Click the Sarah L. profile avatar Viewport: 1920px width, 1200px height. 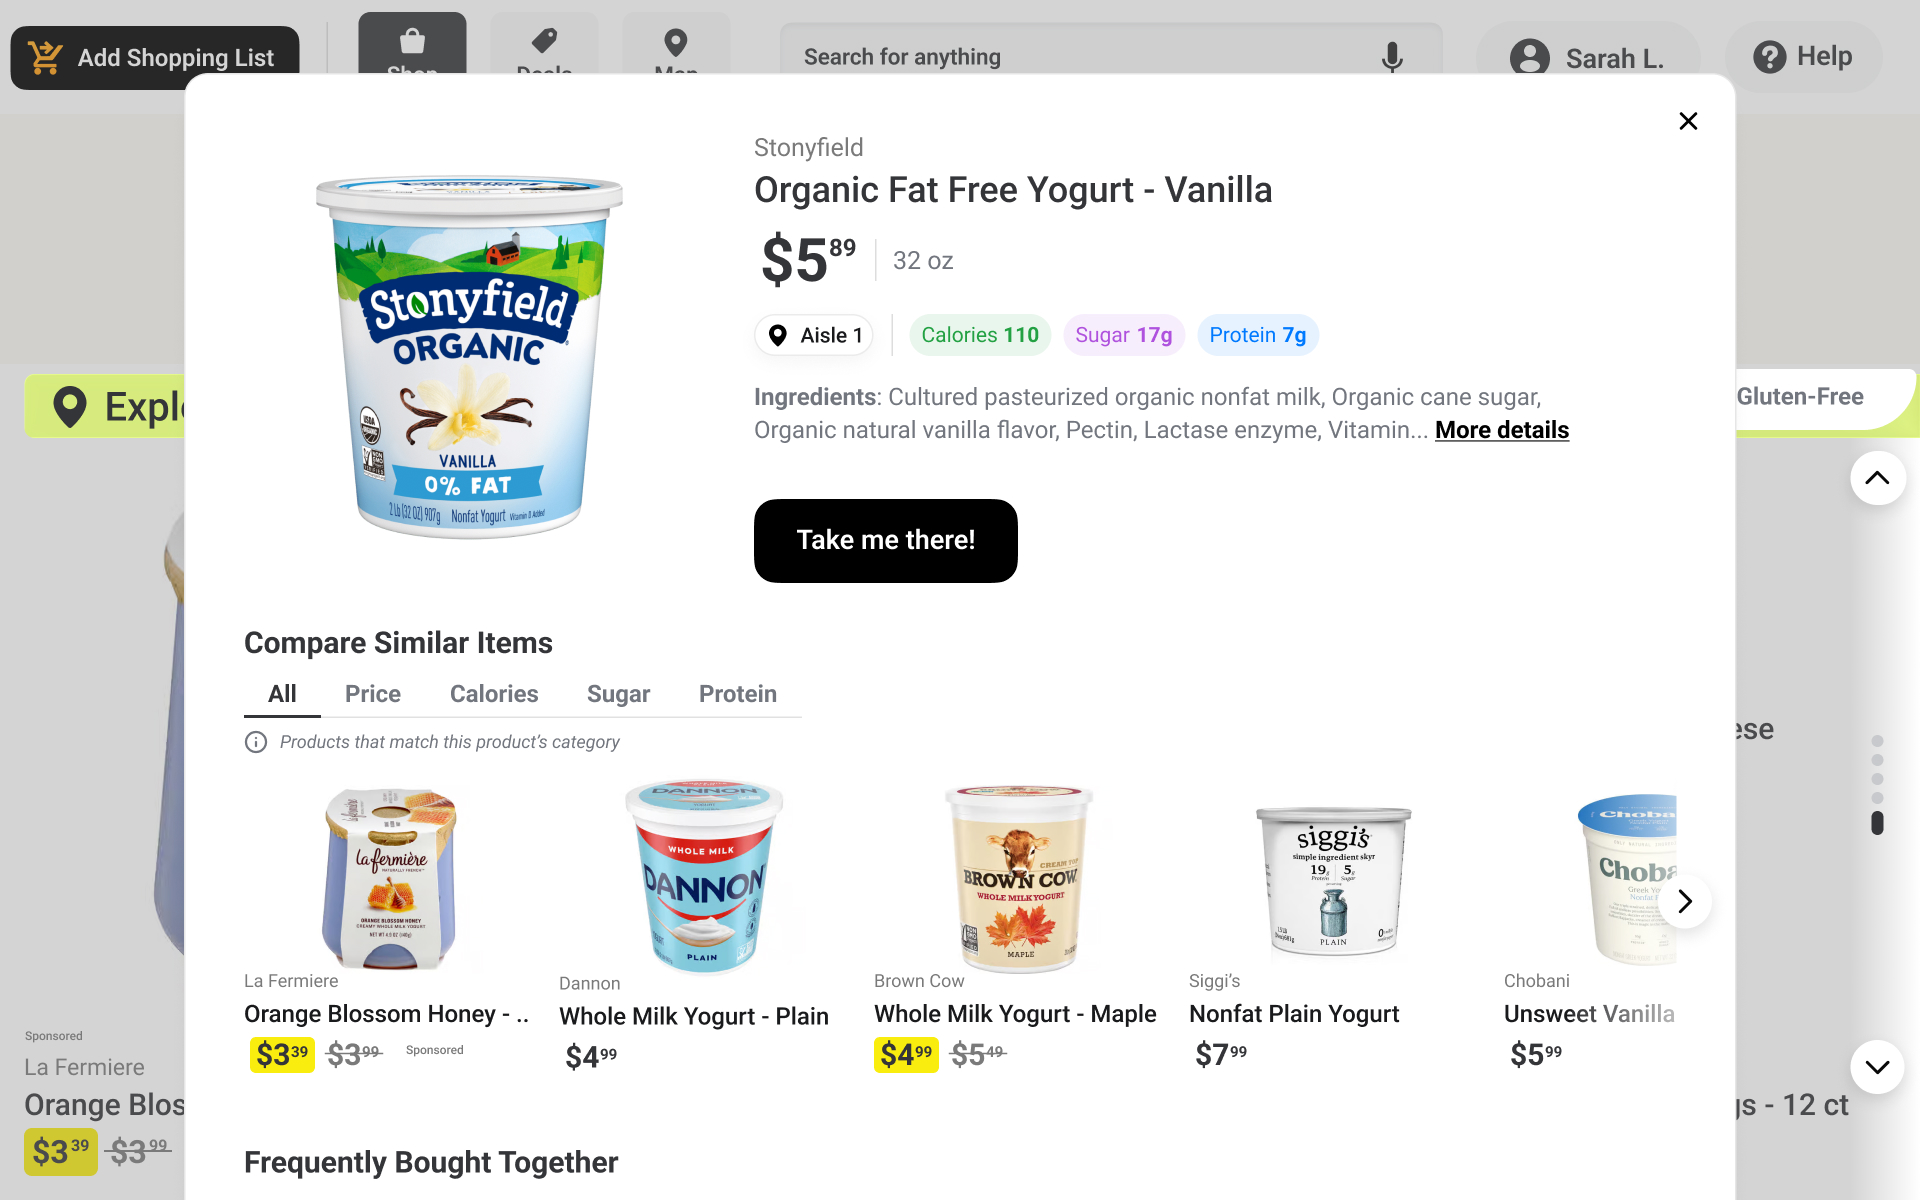pos(1529,58)
